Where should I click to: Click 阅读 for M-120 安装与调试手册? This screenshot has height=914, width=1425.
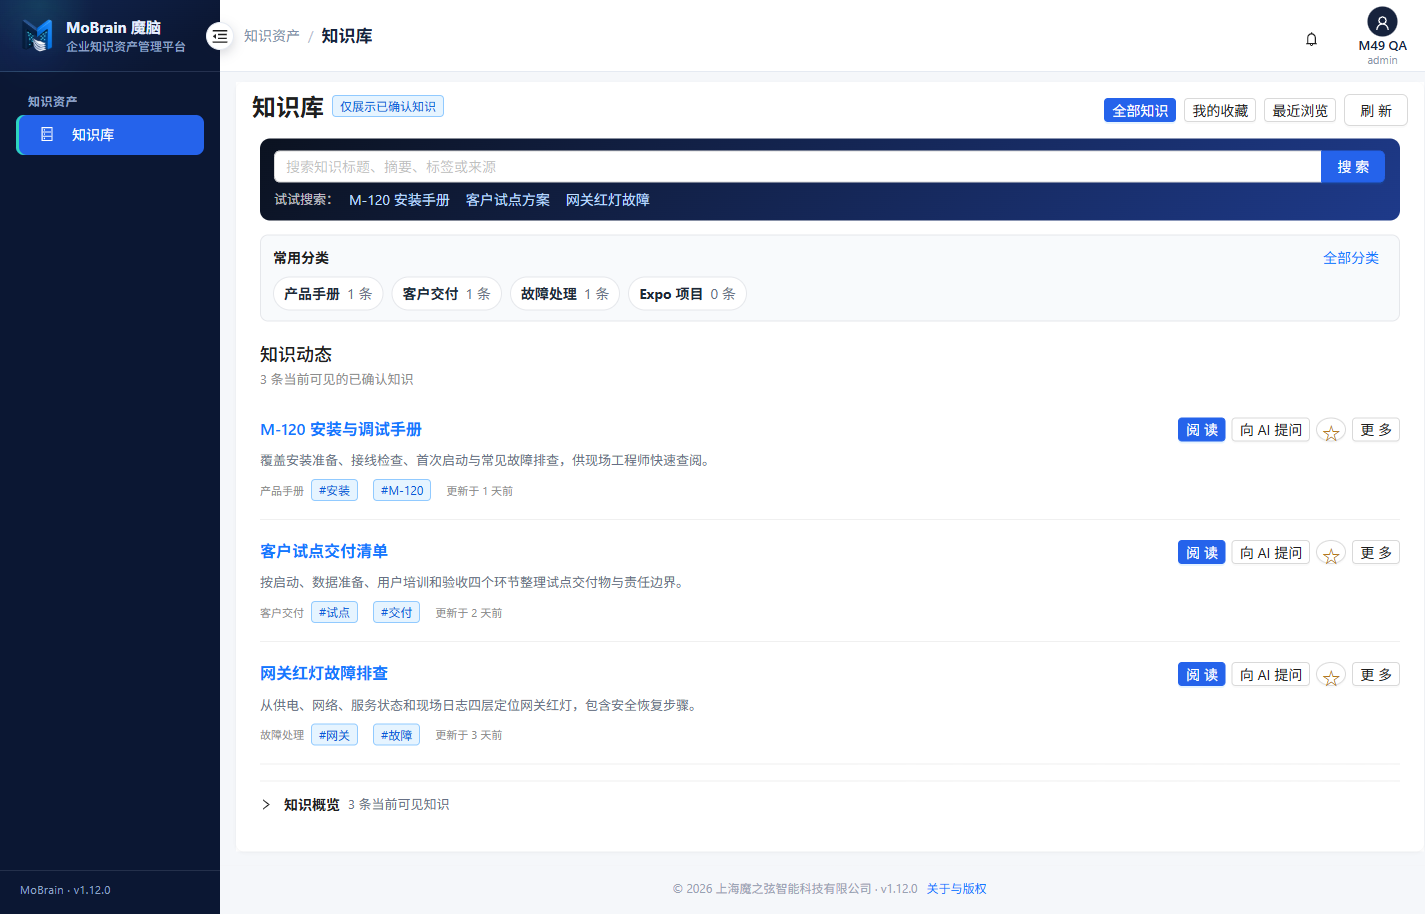tap(1202, 430)
